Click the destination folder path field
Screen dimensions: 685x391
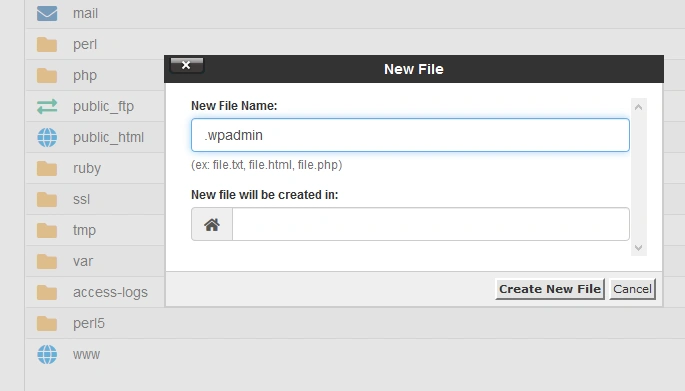click(x=431, y=225)
